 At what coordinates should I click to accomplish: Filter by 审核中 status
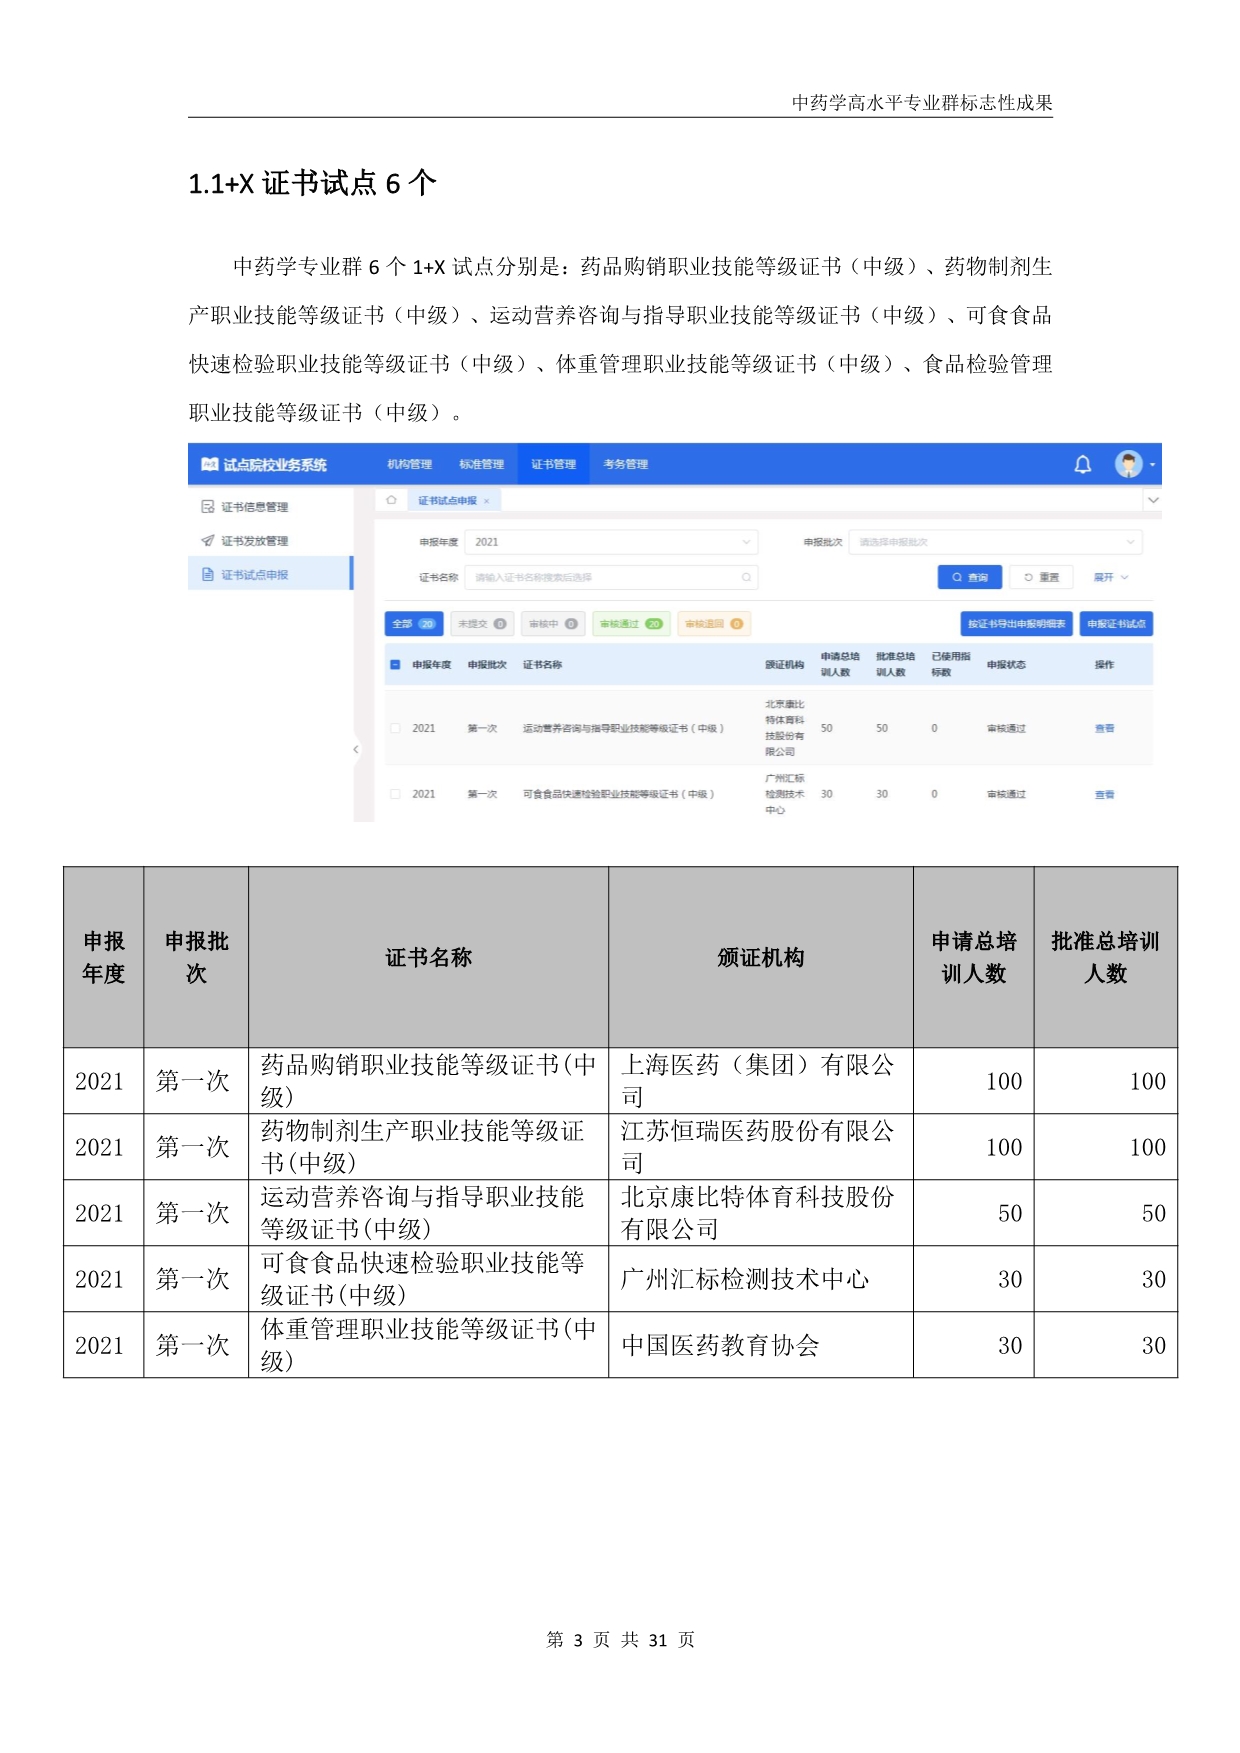pyautogui.click(x=553, y=624)
